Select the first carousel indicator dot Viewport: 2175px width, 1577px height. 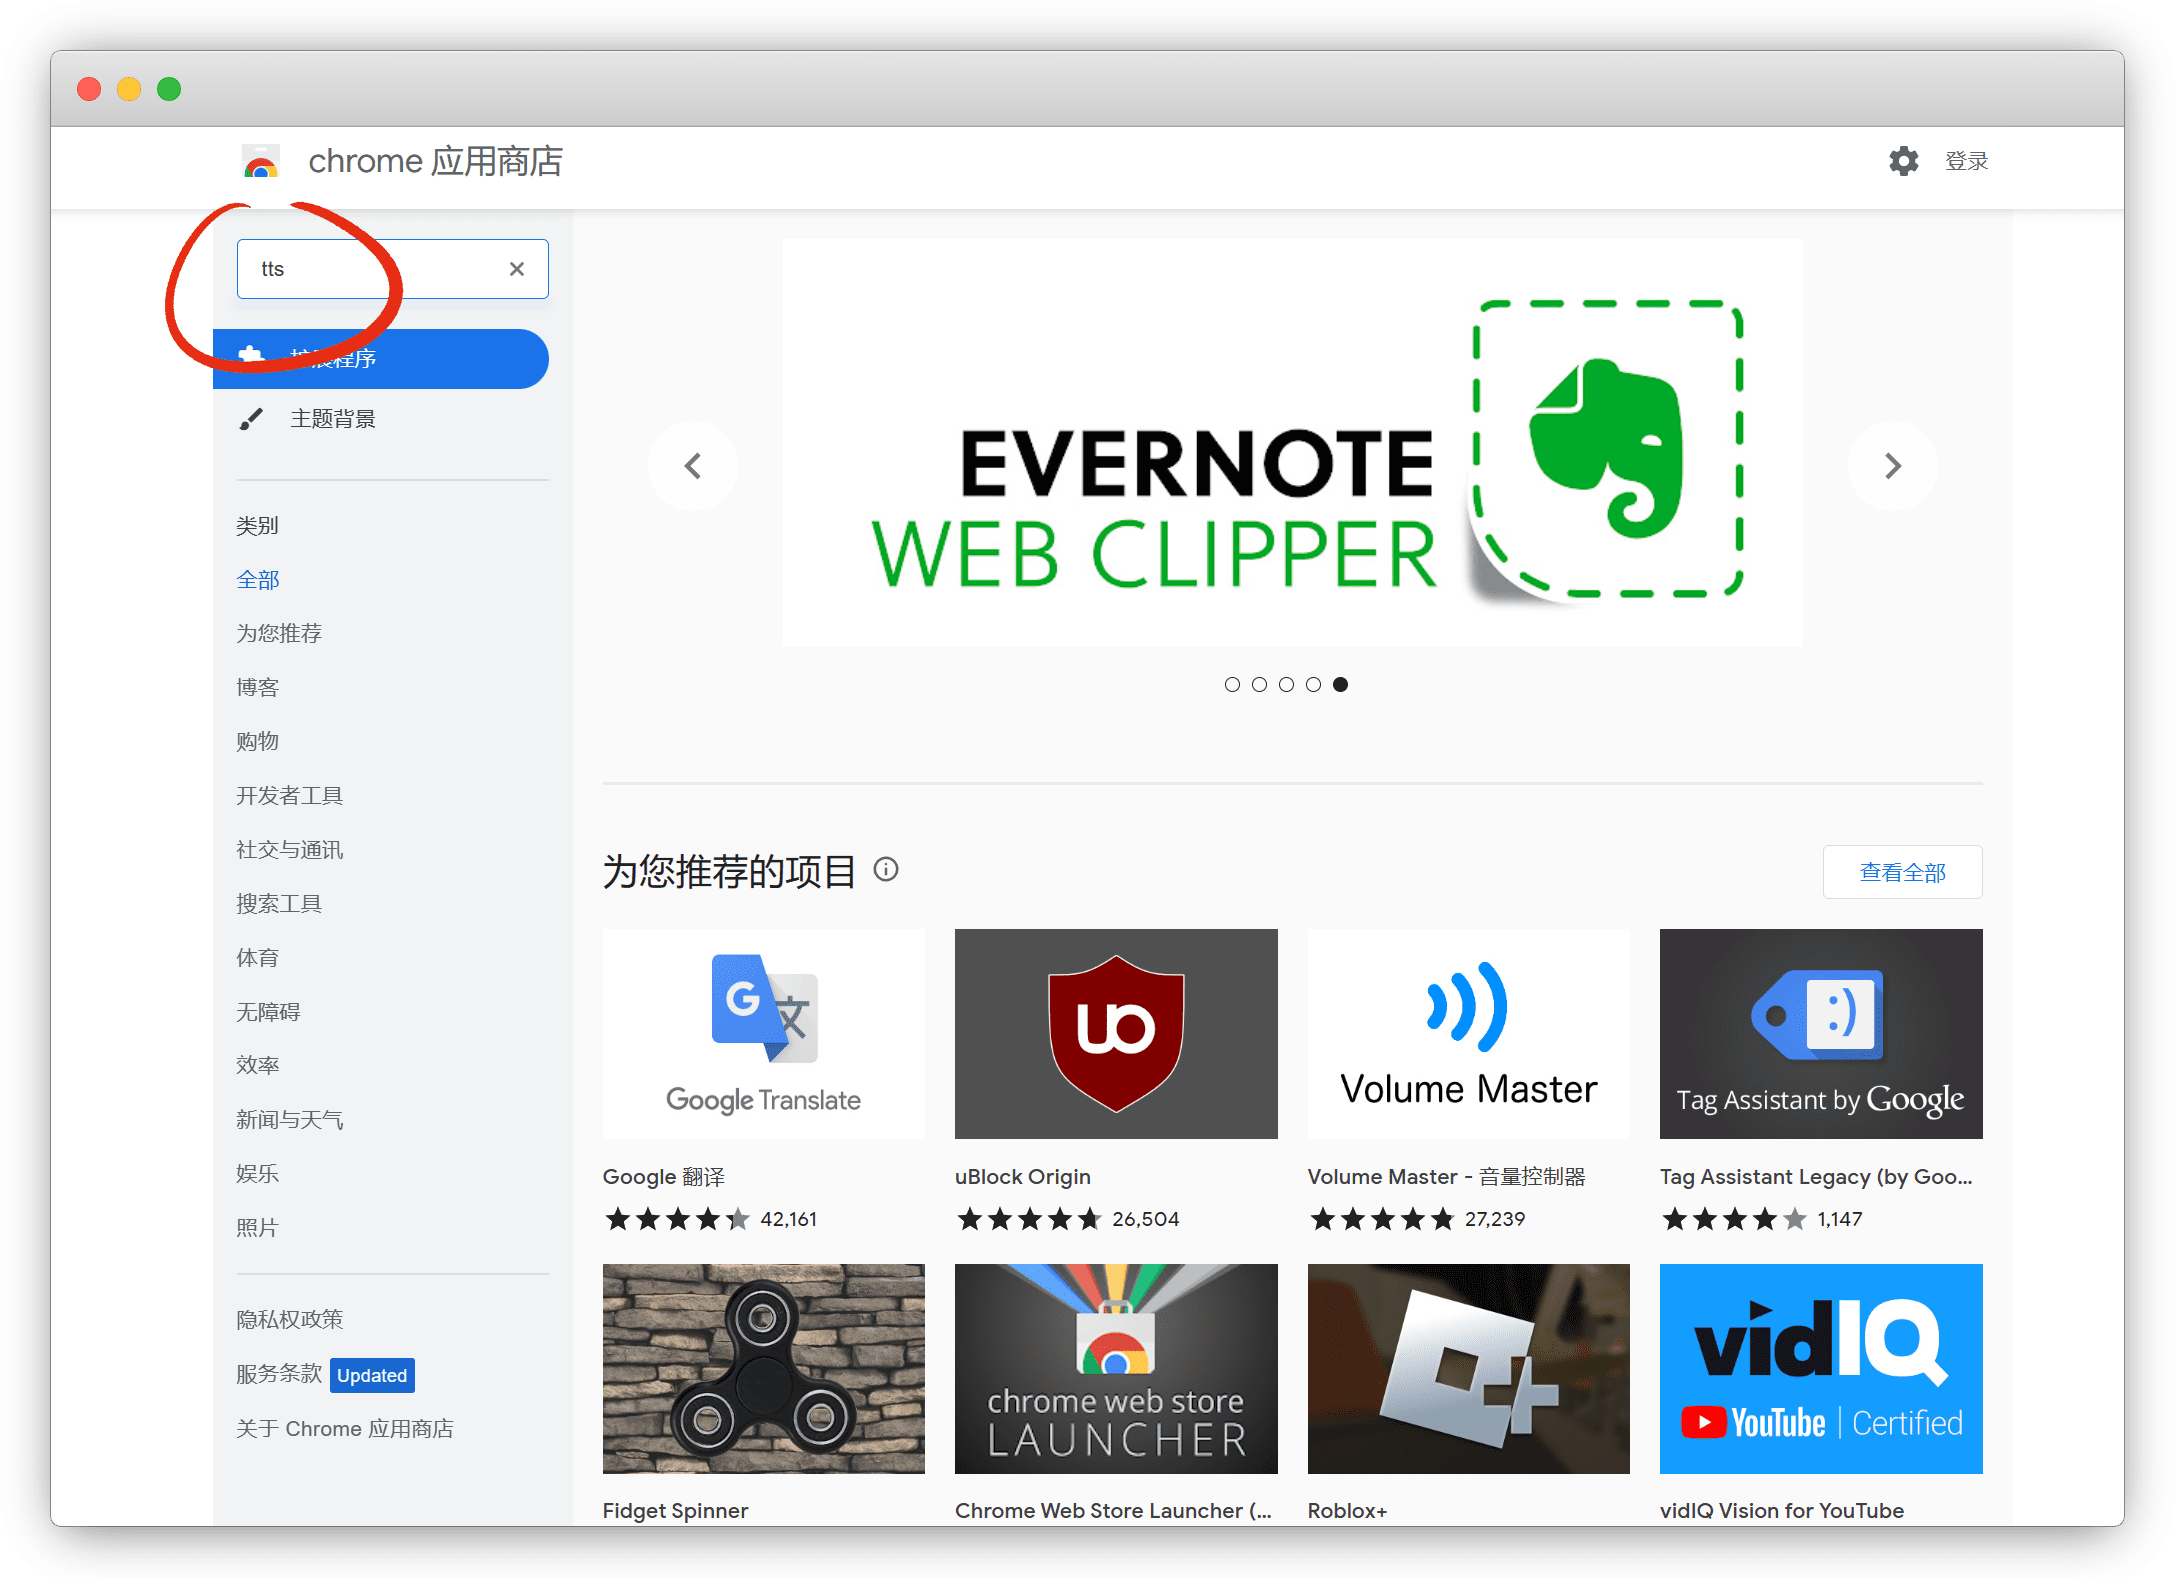point(1232,685)
